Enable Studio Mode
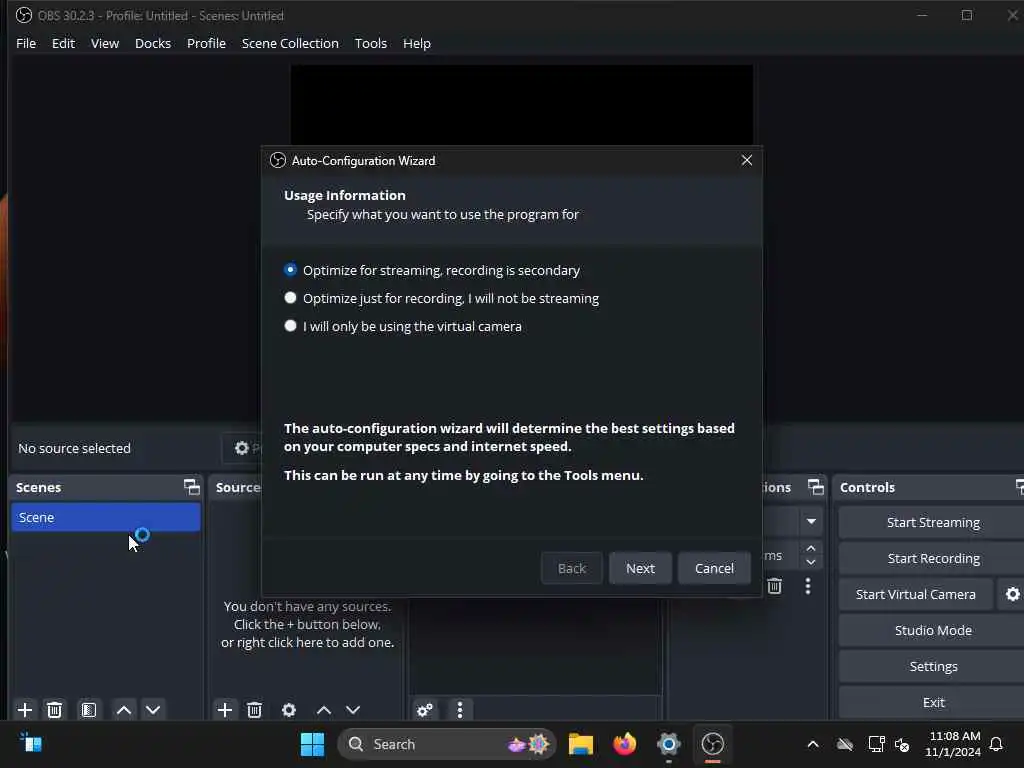The width and height of the screenshot is (1024, 768). (933, 630)
